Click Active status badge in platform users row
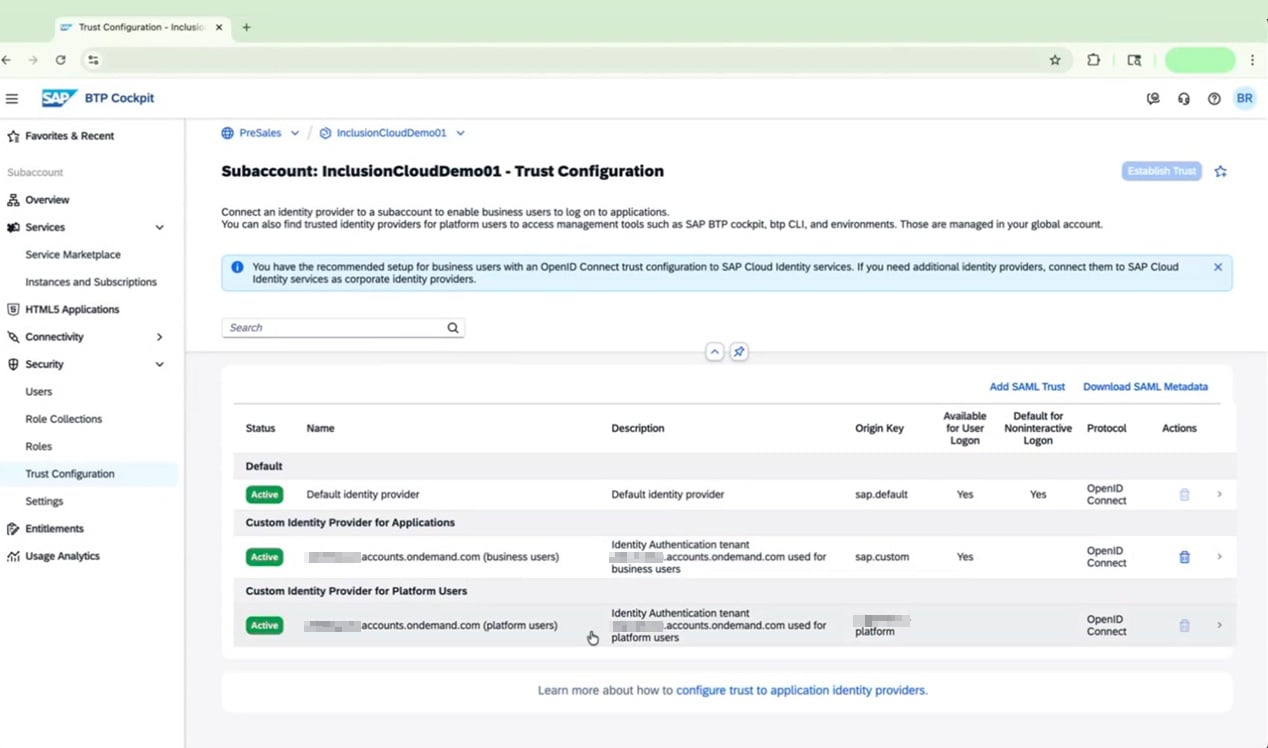The height and width of the screenshot is (748, 1268). point(264,625)
